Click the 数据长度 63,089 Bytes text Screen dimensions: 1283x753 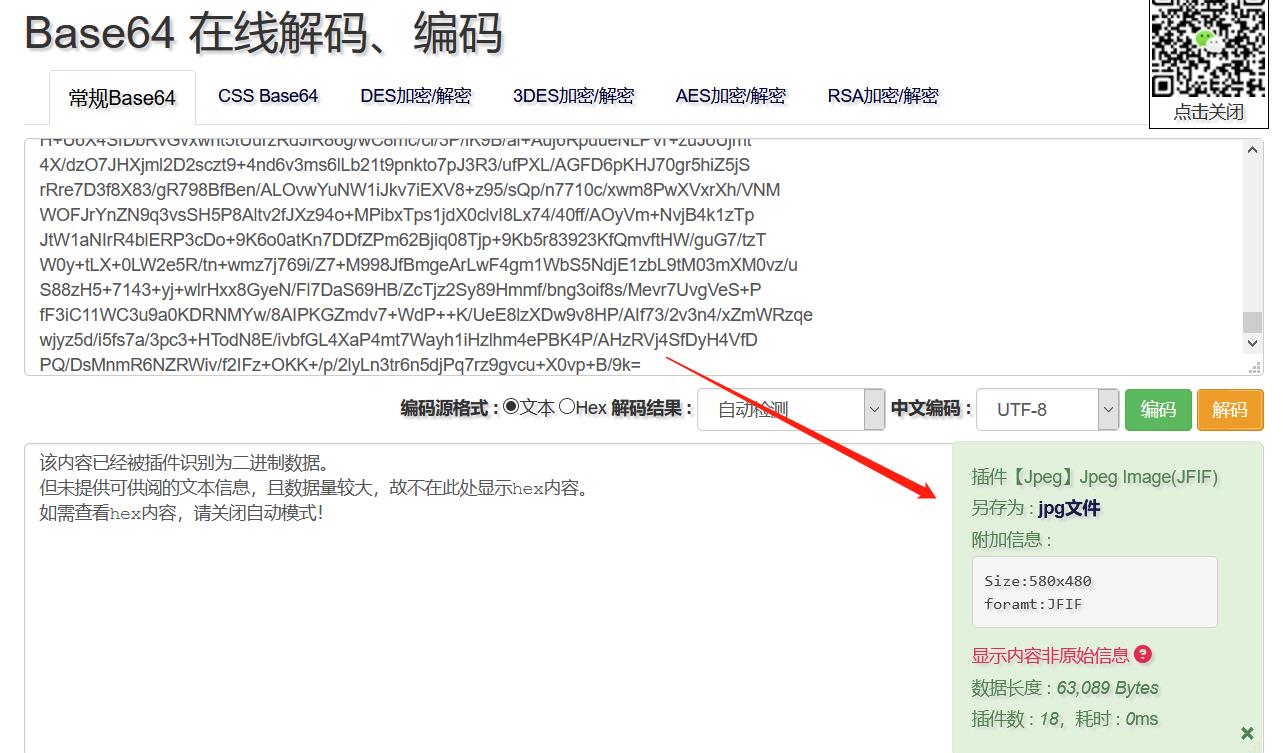click(1065, 688)
